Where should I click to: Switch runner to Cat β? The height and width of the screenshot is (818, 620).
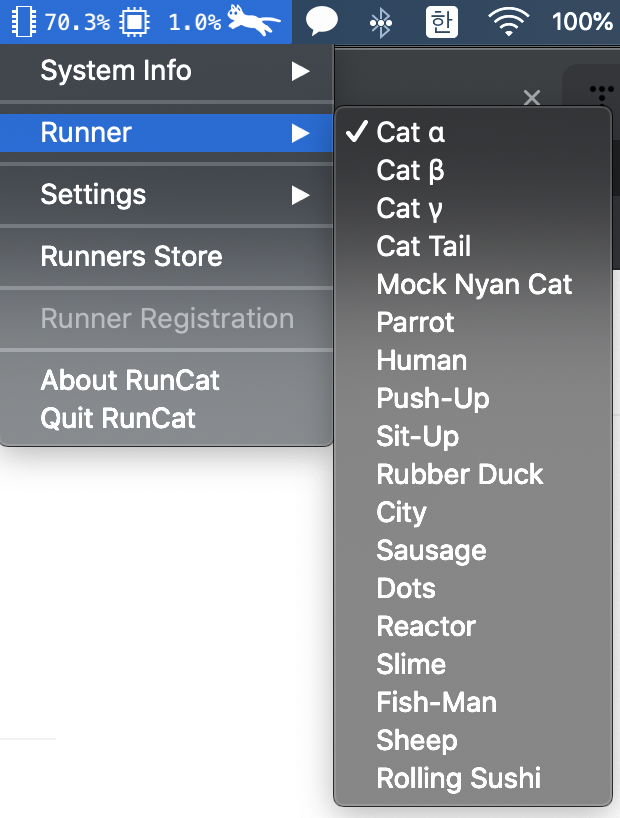click(x=473, y=170)
